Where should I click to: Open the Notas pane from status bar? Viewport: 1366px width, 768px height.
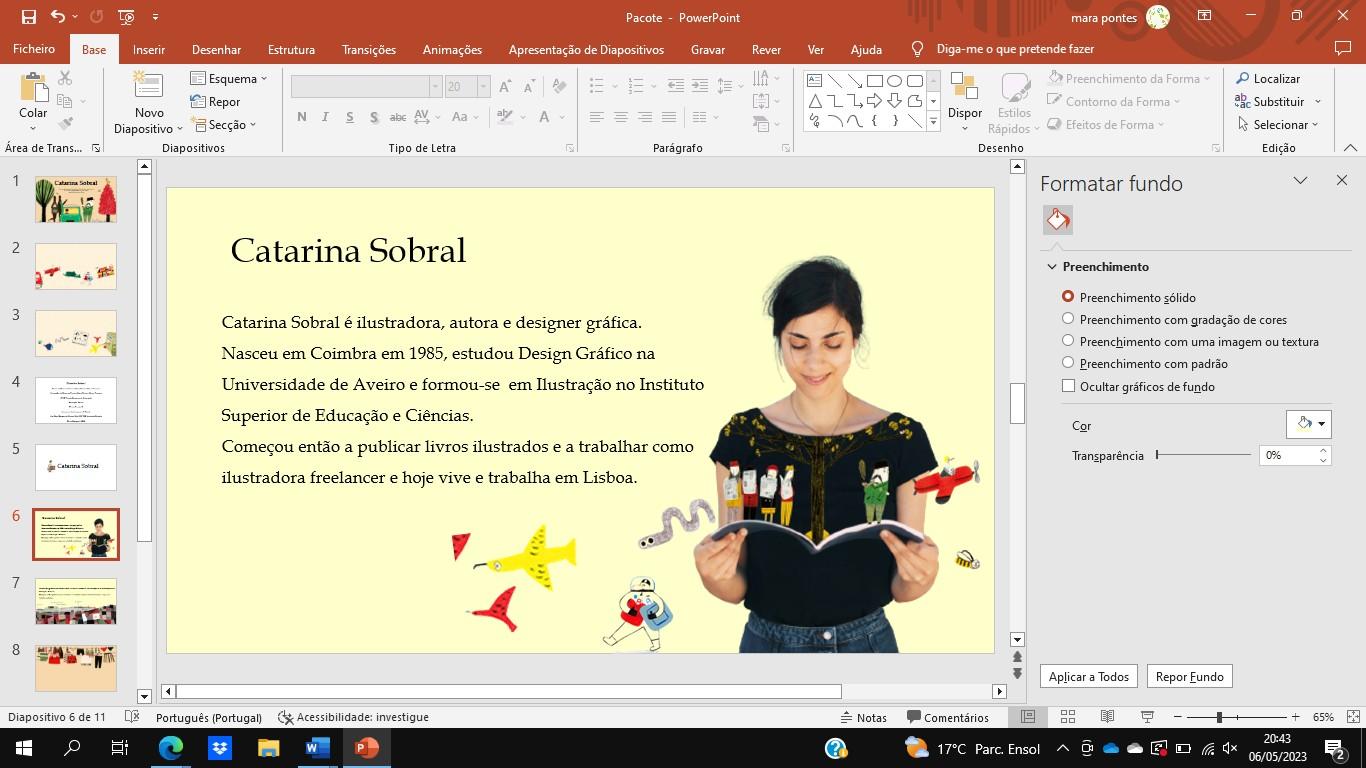point(864,717)
